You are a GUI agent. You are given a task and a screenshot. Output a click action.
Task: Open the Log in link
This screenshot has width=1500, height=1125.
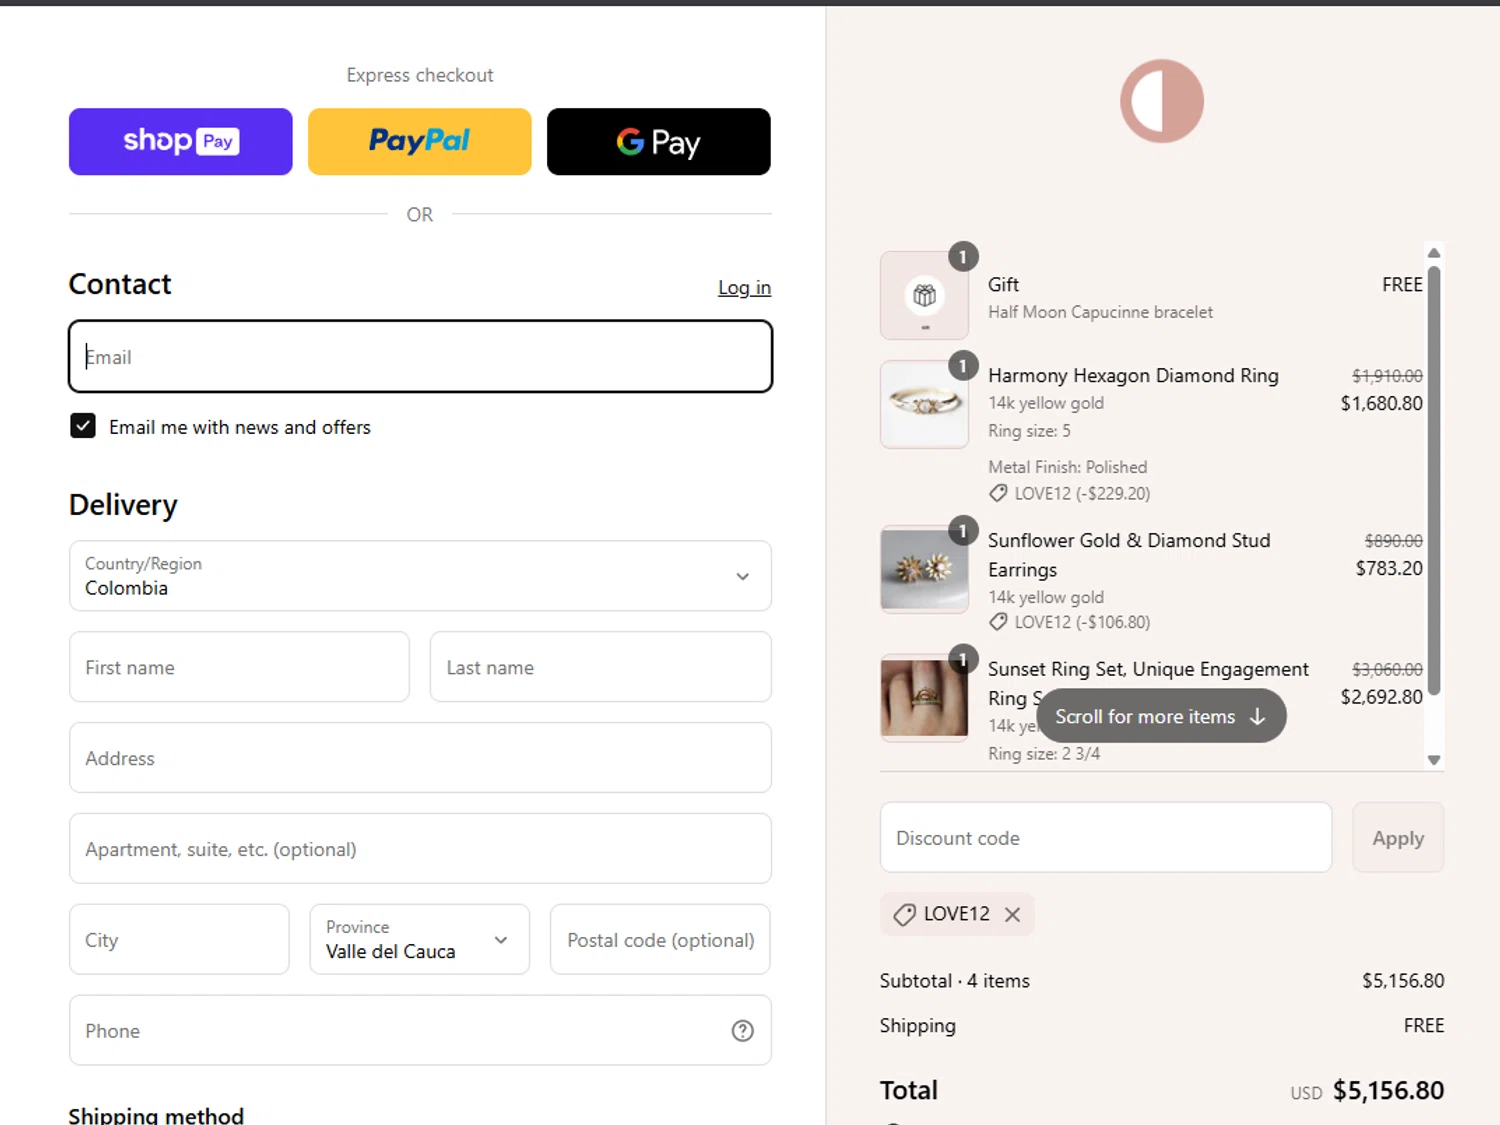(x=744, y=288)
